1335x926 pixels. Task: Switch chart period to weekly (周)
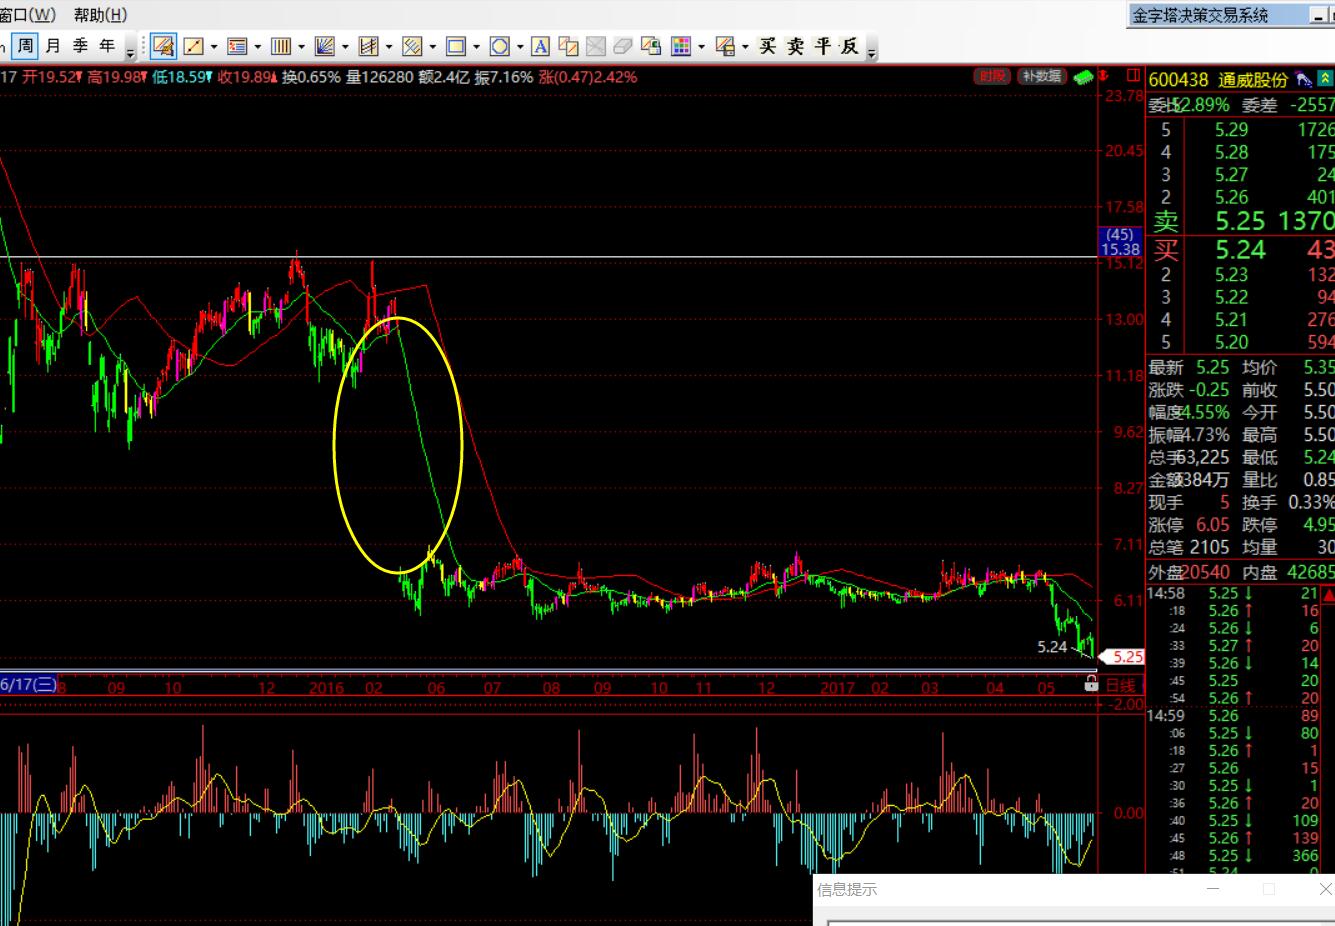coord(26,46)
